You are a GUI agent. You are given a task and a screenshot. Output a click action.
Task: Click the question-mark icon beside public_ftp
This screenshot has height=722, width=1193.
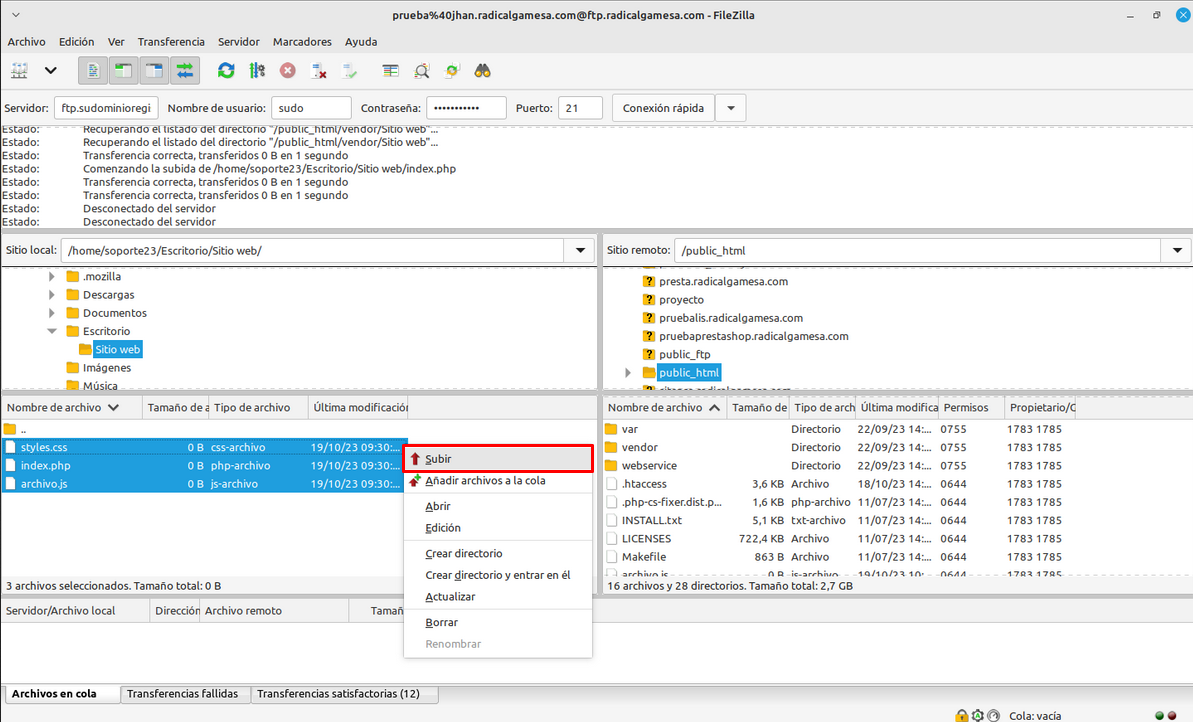648,355
